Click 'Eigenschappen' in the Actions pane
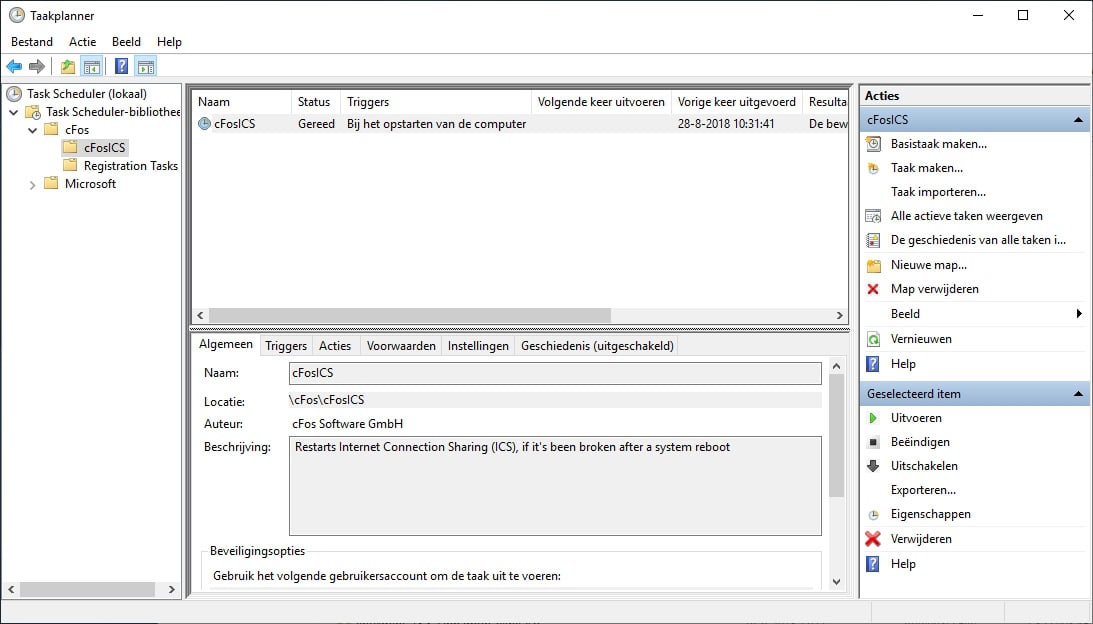The height and width of the screenshot is (624, 1093). (931, 513)
